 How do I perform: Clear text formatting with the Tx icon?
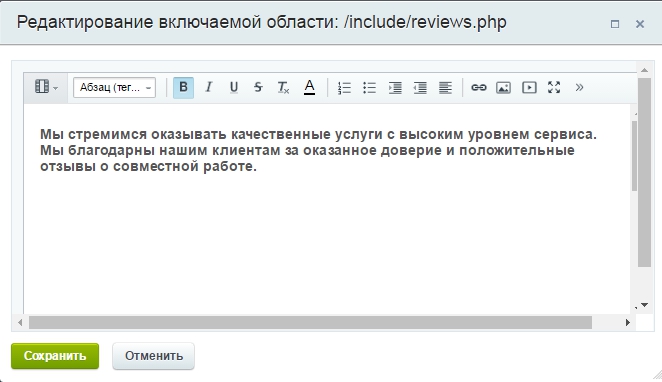283,87
